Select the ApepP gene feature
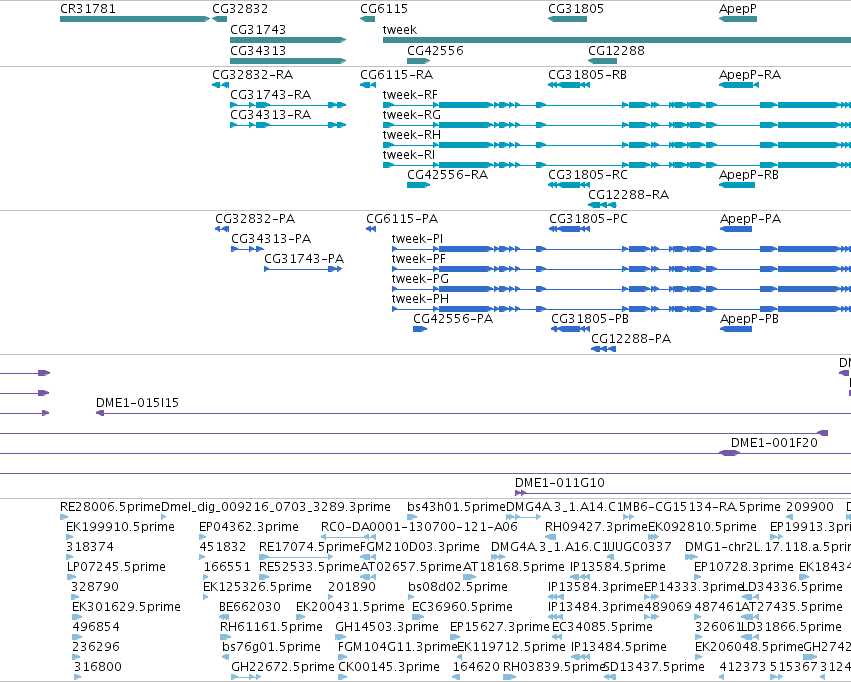 [738, 19]
